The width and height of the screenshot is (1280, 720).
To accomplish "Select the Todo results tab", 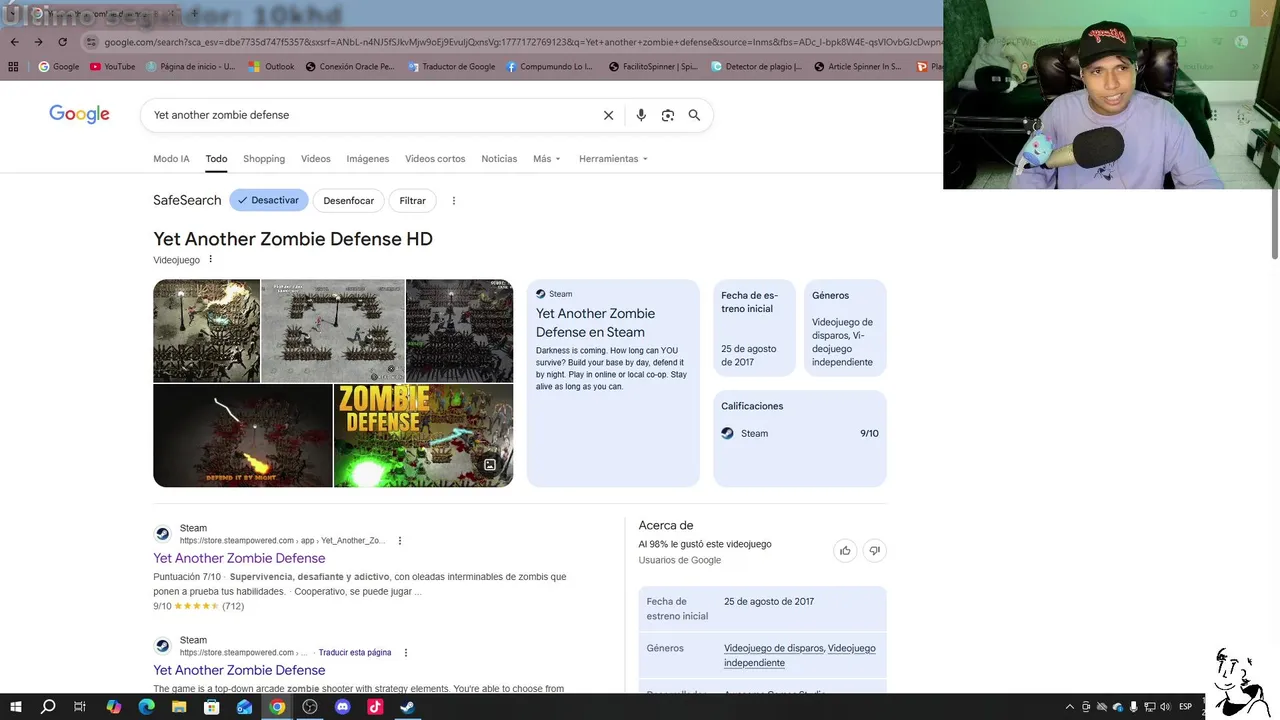I will [x=216, y=159].
